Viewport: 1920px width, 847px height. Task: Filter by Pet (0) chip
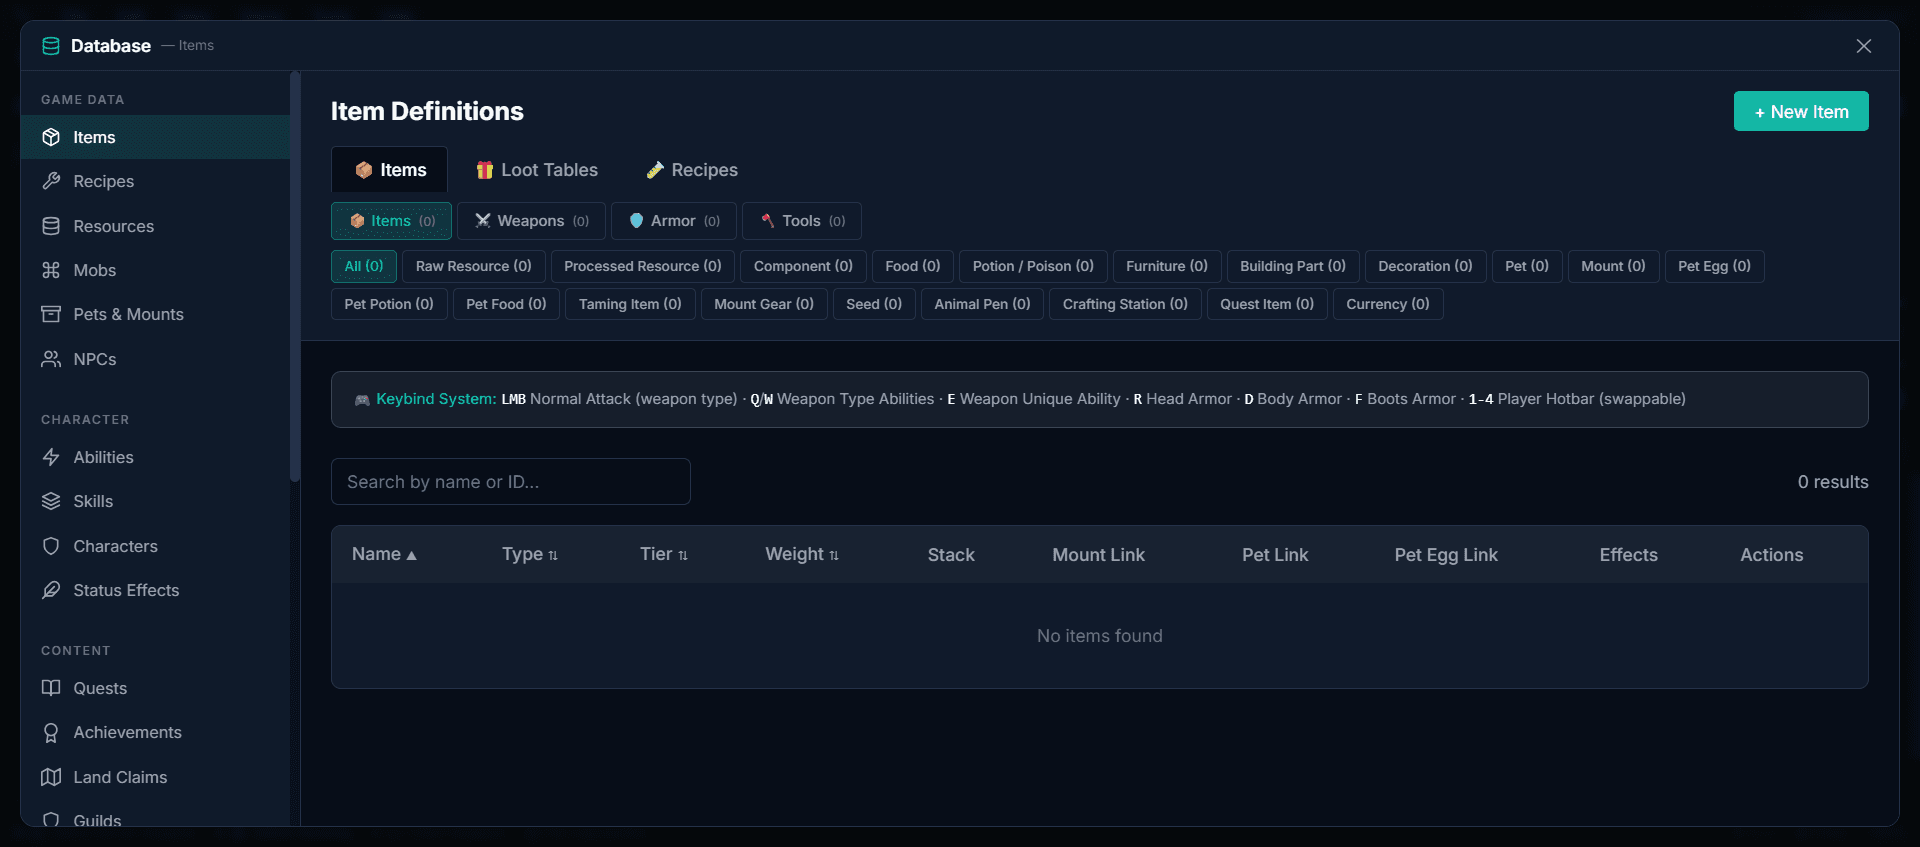click(1527, 266)
